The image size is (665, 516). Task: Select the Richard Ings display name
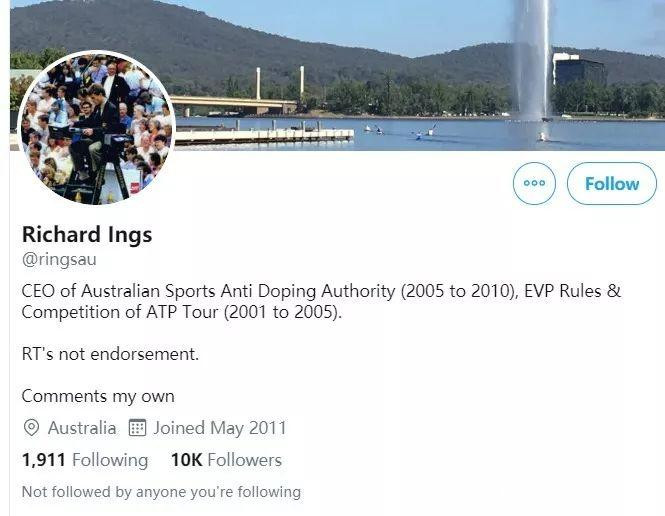(86, 235)
